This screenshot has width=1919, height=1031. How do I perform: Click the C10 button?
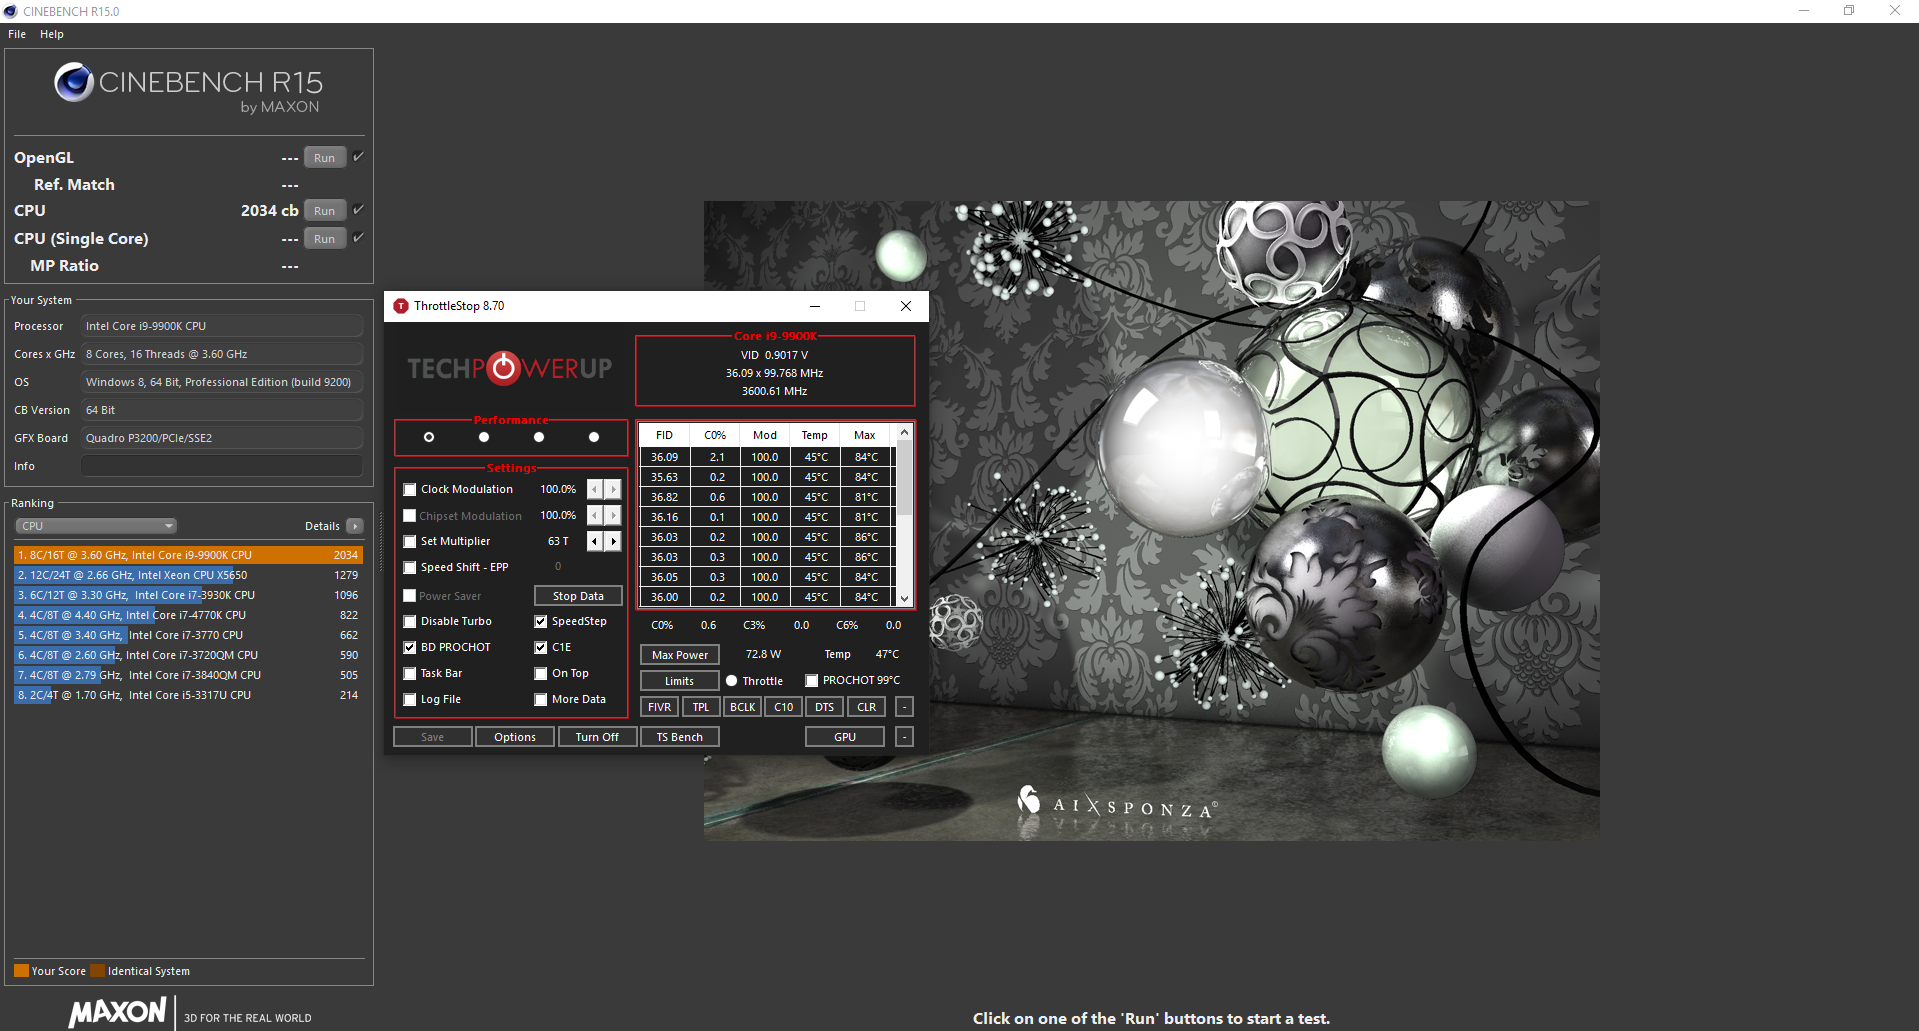[784, 707]
